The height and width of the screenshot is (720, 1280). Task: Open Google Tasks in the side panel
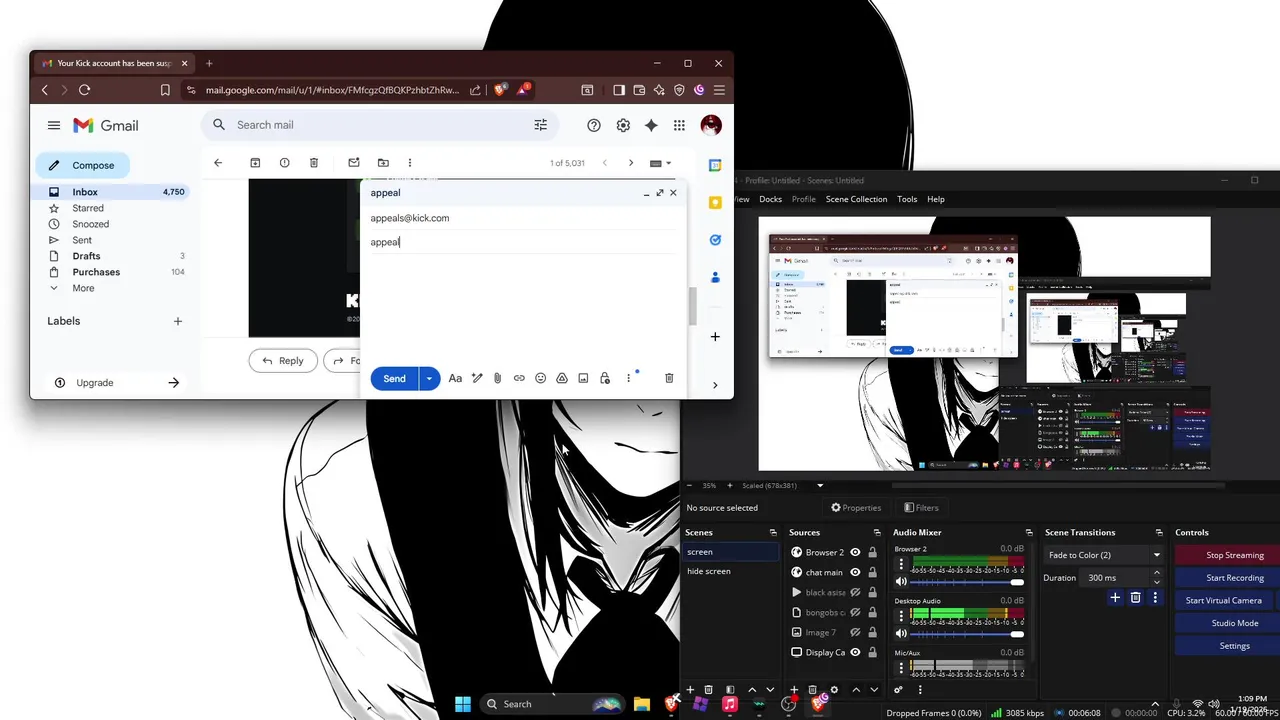pyautogui.click(x=715, y=240)
